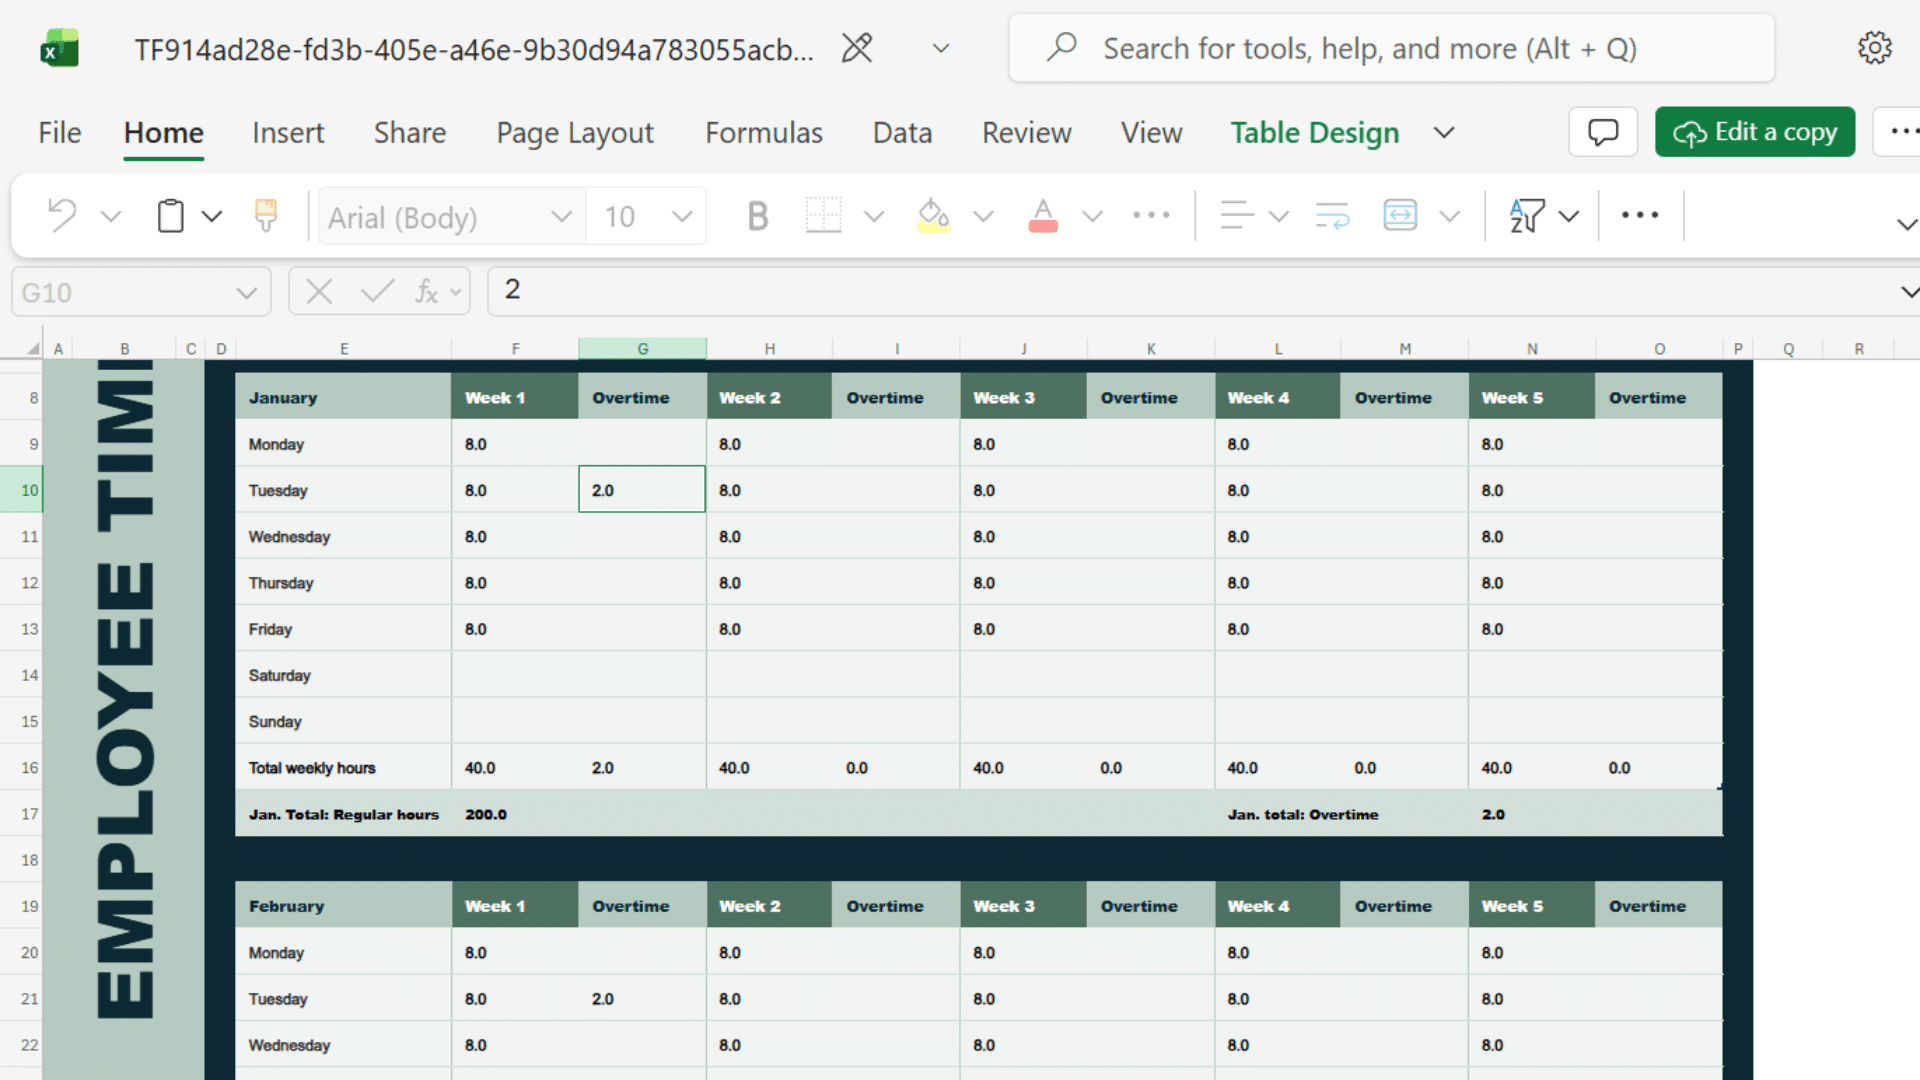The height and width of the screenshot is (1080, 1920).
Task: Apply the Fill Color bucket
Action: (x=933, y=215)
